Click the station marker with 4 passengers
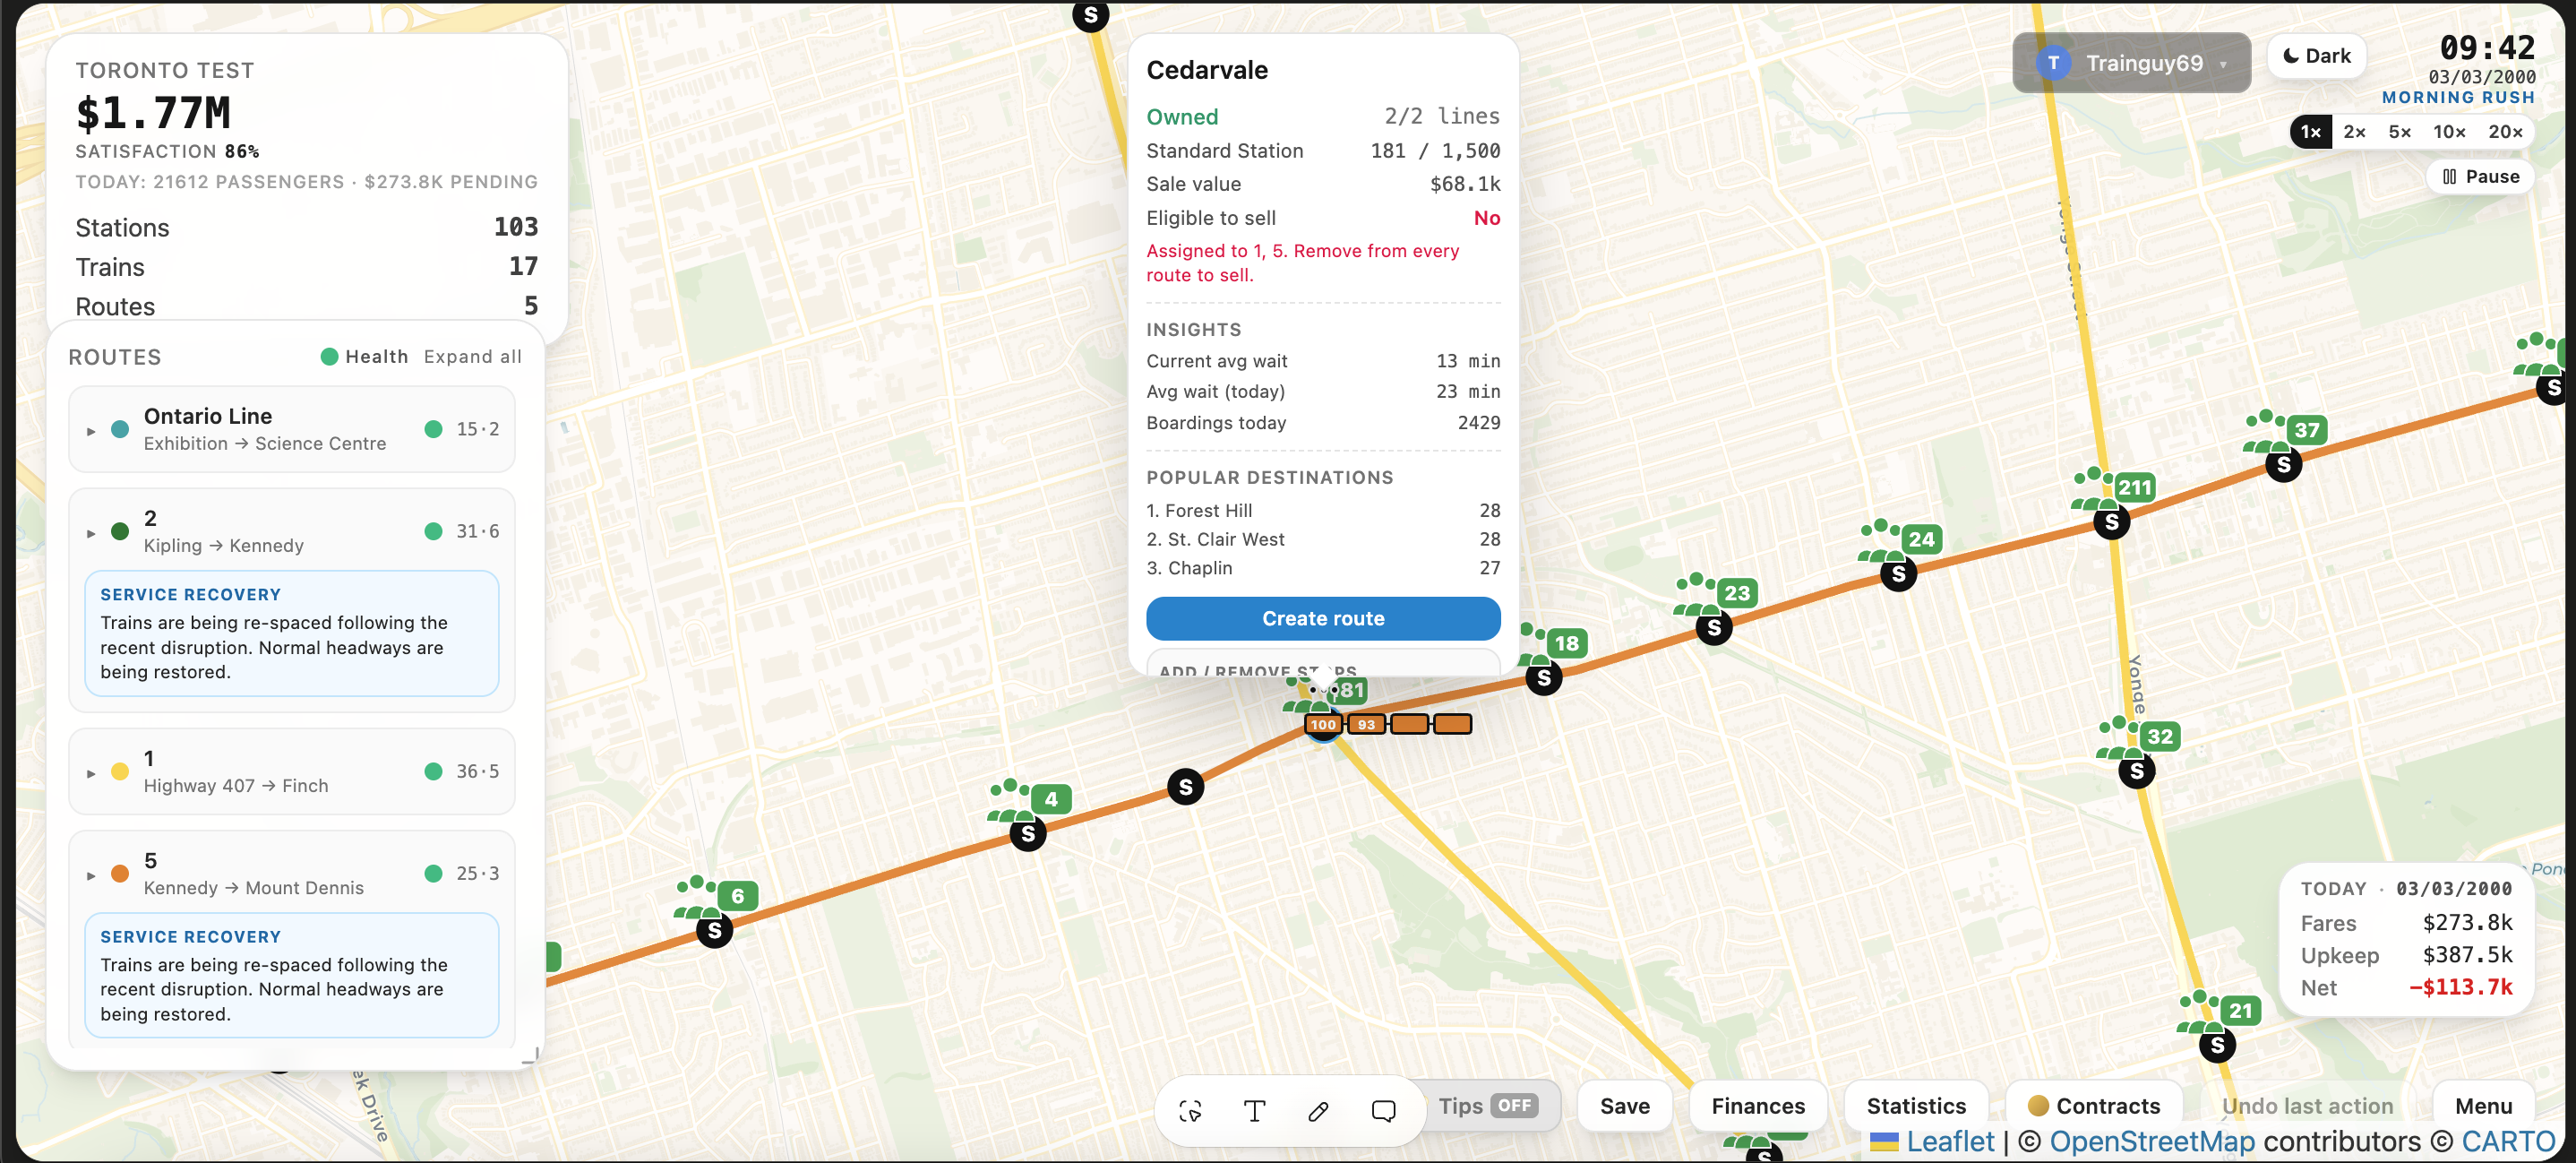 [1028, 833]
